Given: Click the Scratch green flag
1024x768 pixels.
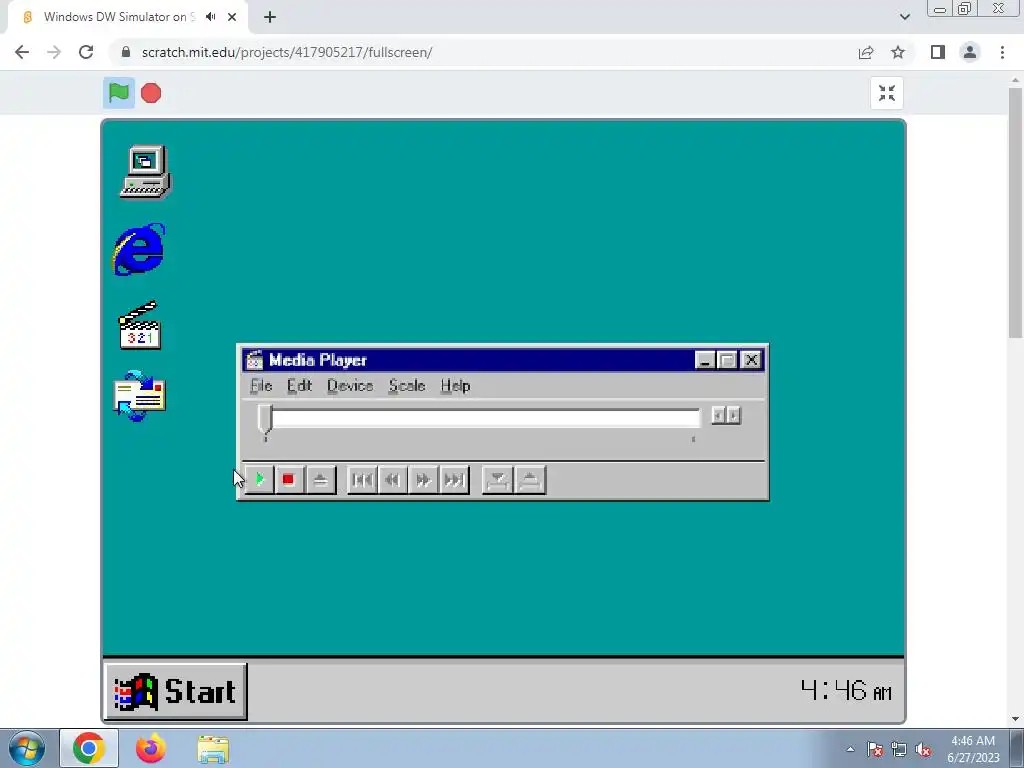Looking at the screenshot, I should click(119, 93).
